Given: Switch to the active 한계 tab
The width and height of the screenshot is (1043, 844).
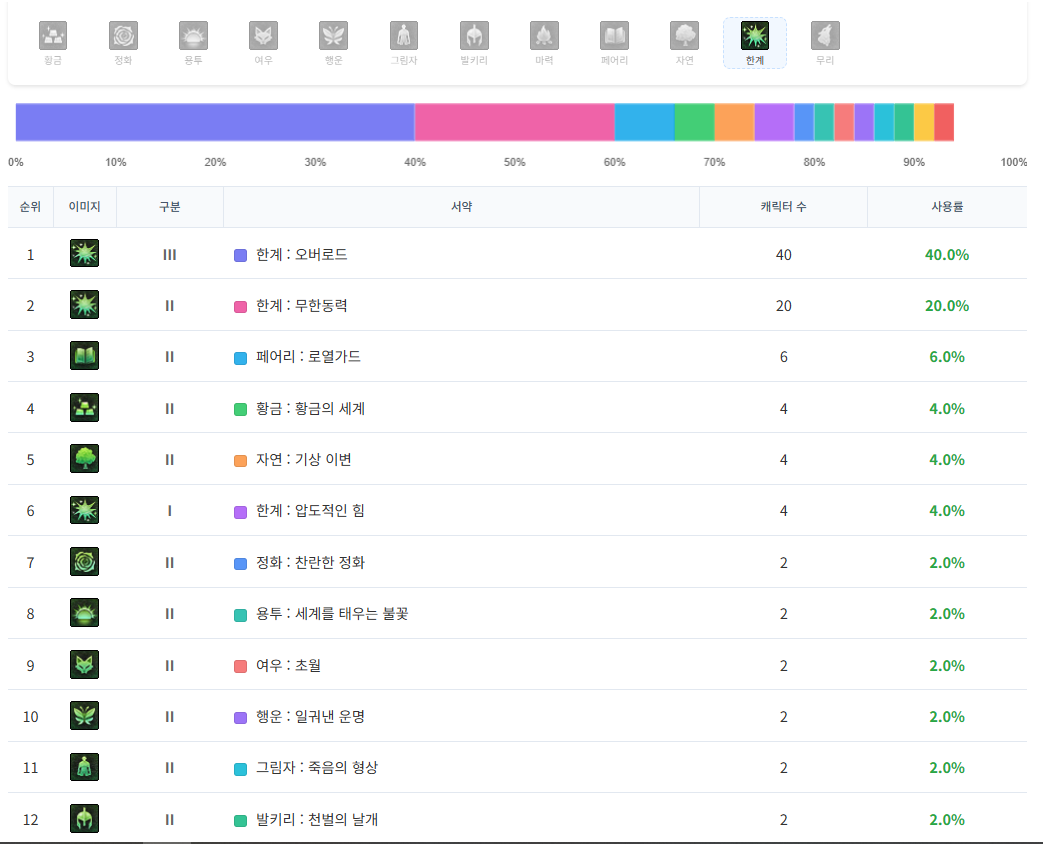Looking at the screenshot, I should (755, 43).
